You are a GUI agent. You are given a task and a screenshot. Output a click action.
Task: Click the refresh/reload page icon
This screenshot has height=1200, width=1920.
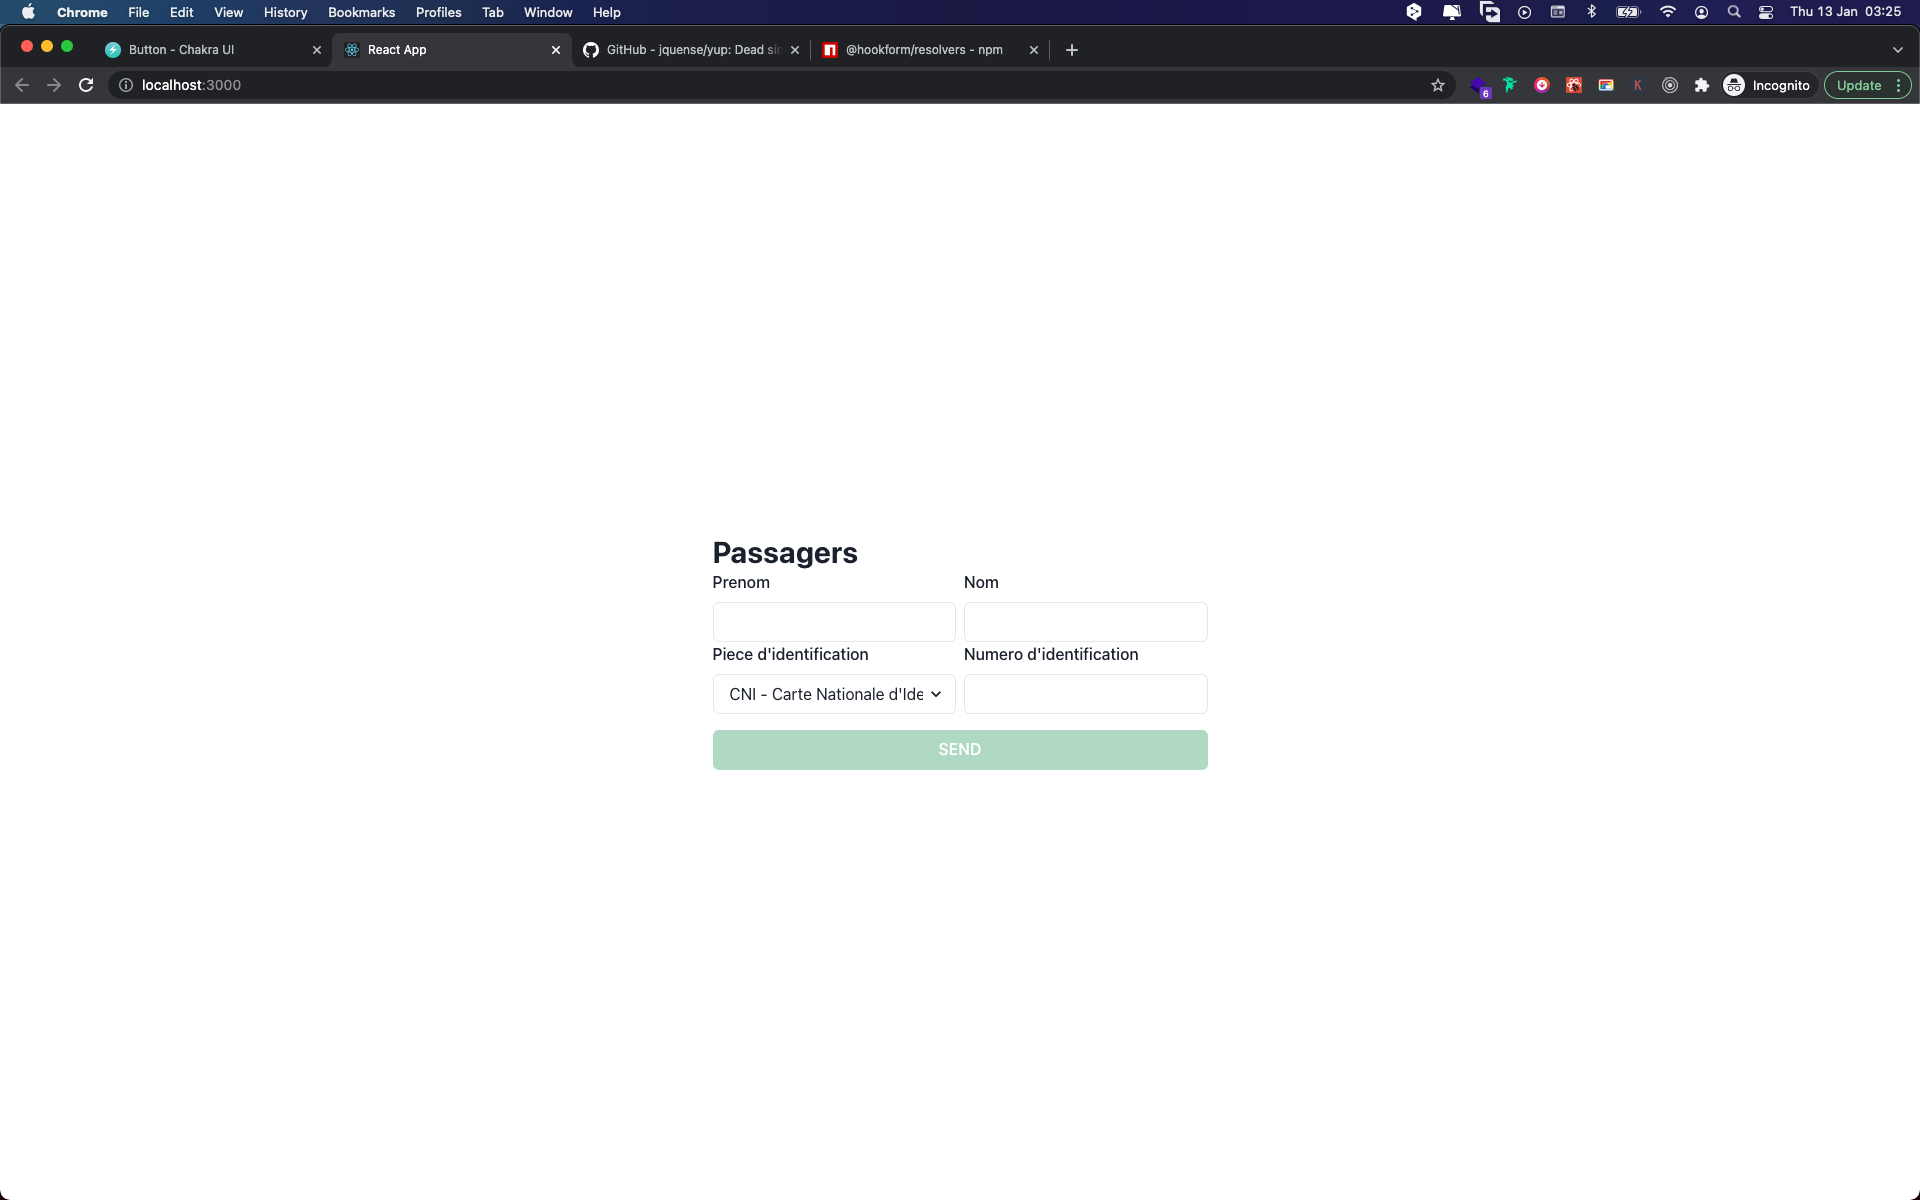(x=86, y=84)
